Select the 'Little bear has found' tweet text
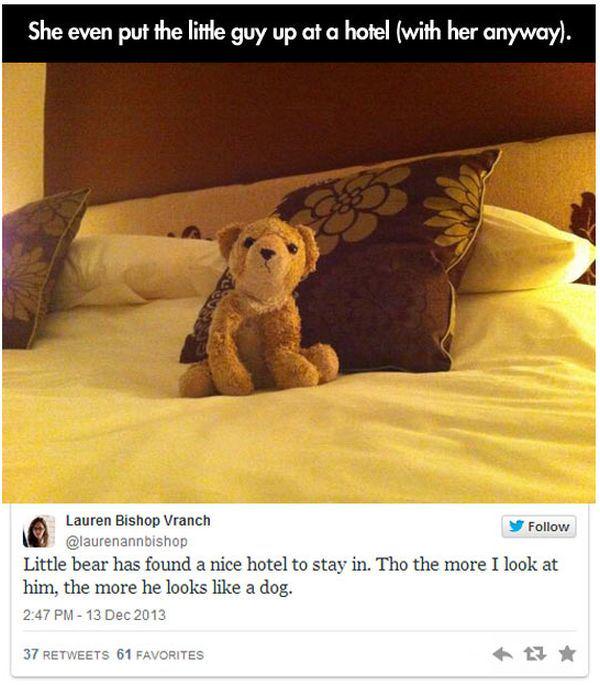The height and width of the screenshot is (686, 600). point(290,576)
